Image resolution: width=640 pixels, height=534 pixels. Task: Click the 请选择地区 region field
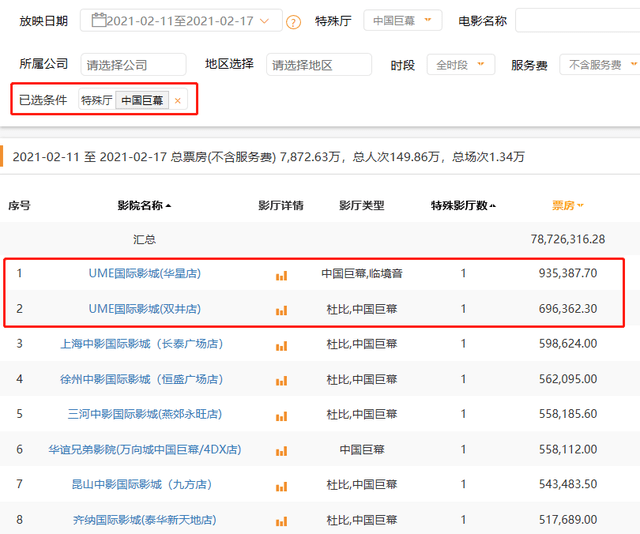(319, 65)
